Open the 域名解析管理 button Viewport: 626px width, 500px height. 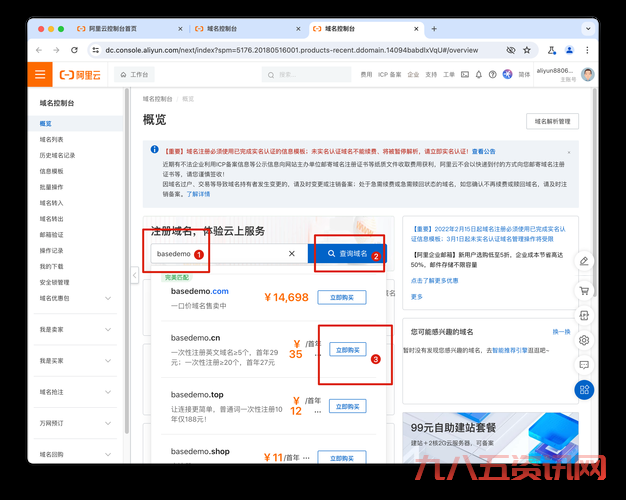coord(552,121)
